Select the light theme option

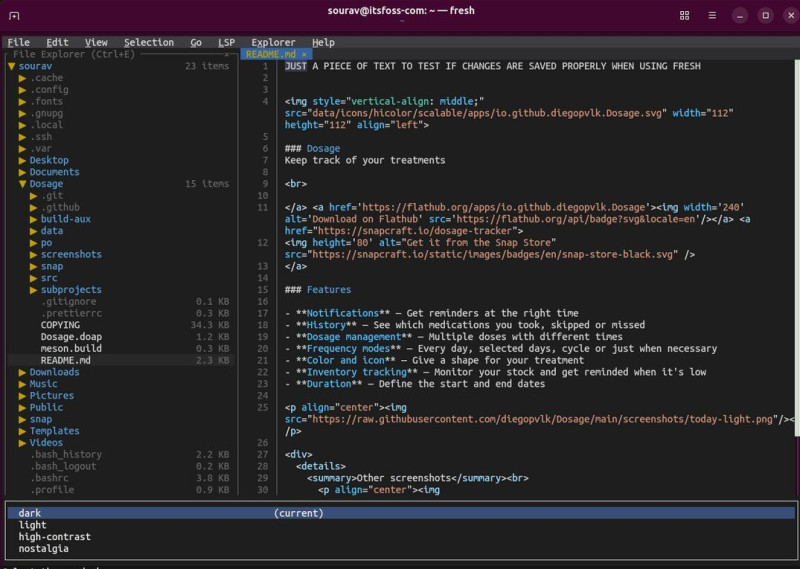pyautogui.click(x=33, y=525)
